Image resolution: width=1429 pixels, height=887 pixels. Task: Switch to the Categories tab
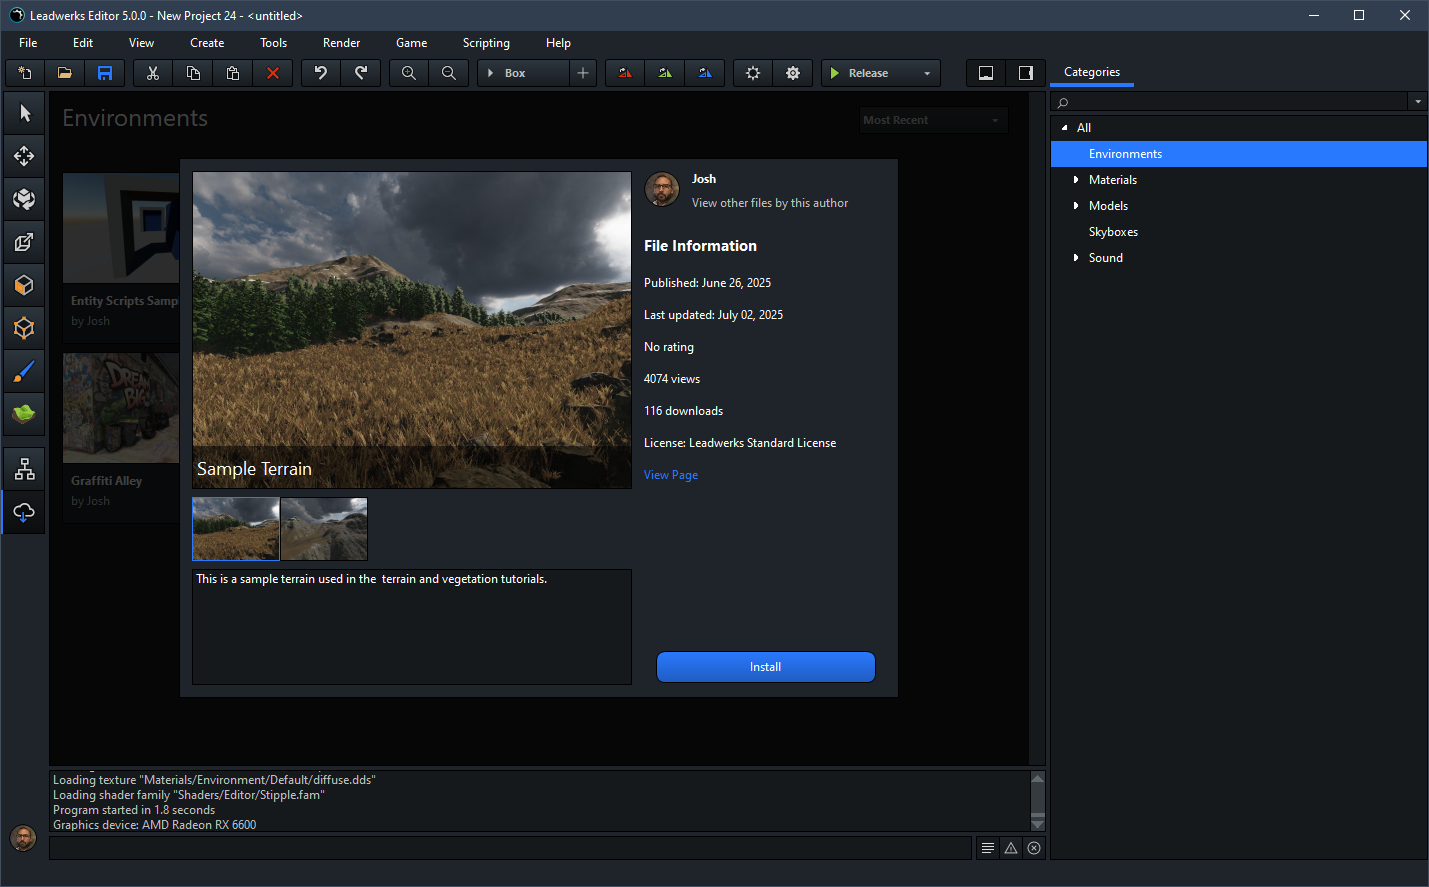(1091, 72)
